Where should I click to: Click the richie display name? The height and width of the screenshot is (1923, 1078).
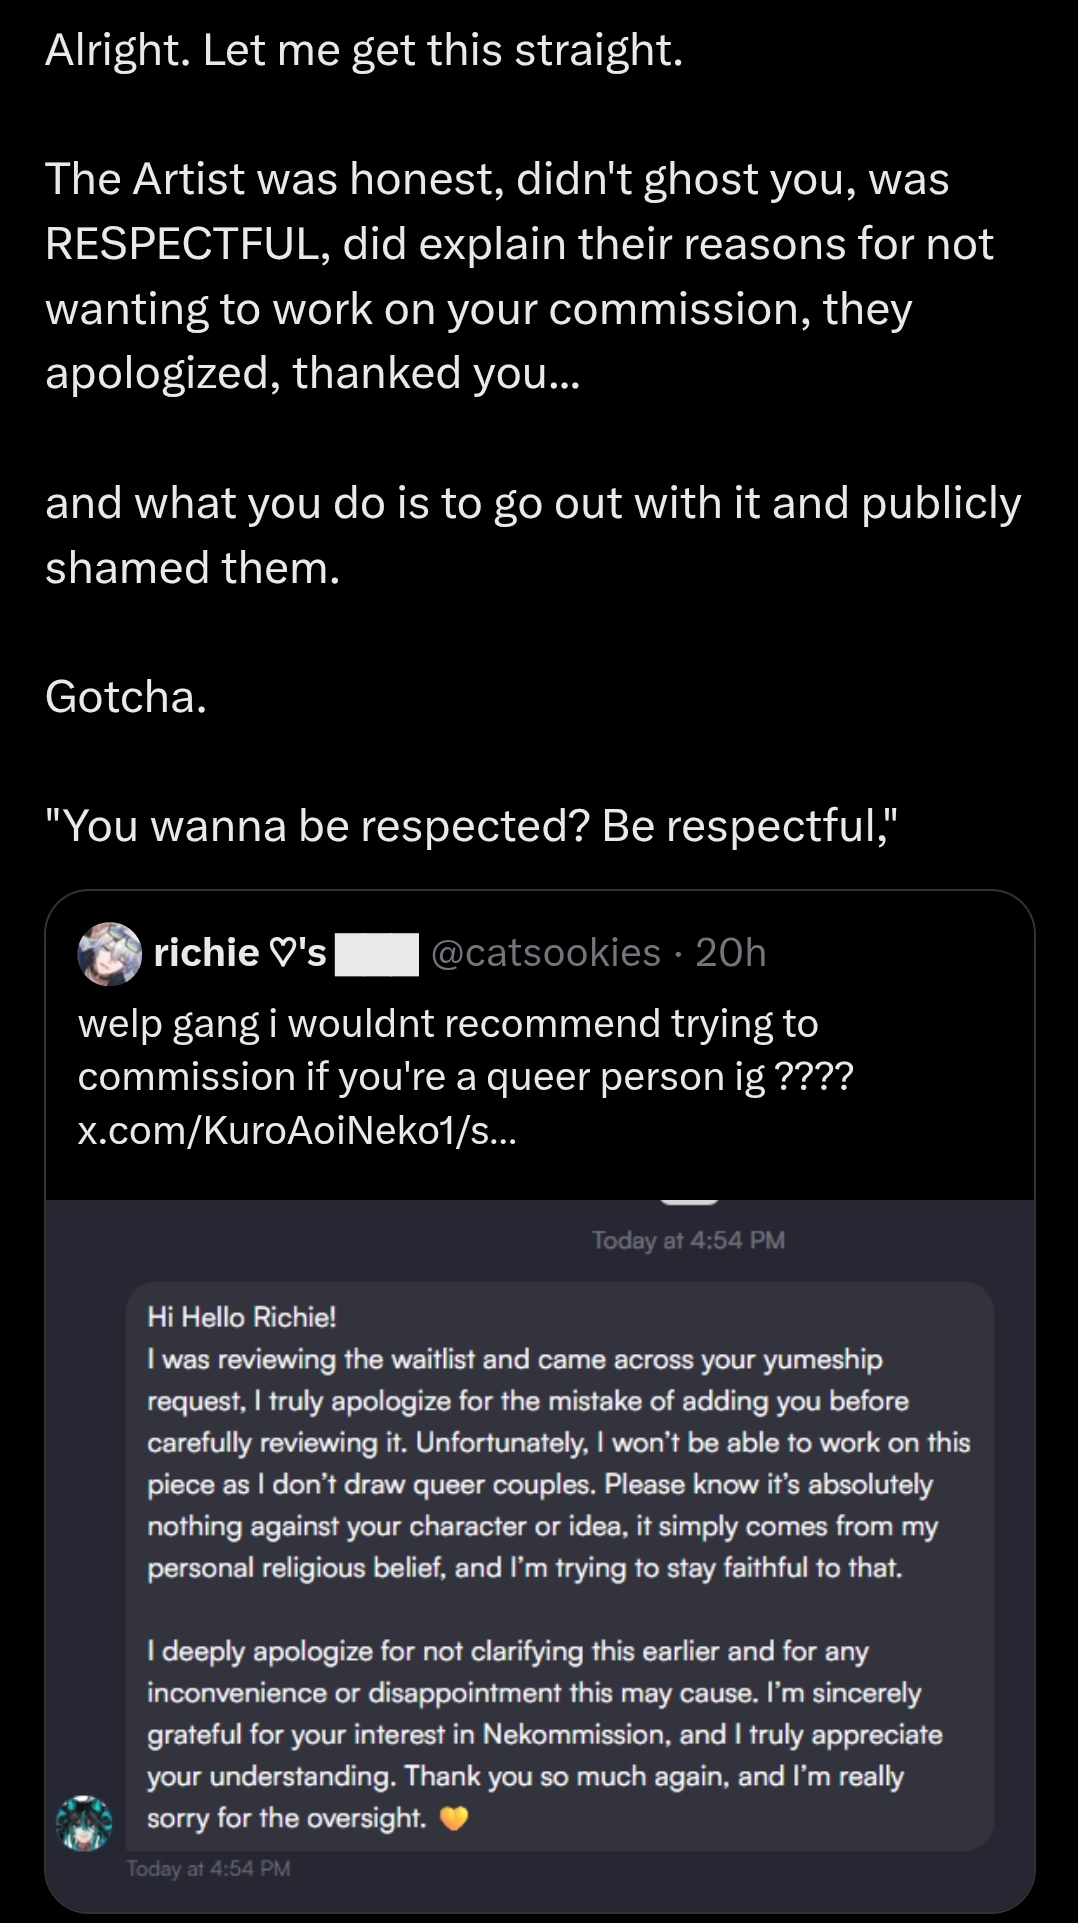pyautogui.click(x=206, y=953)
